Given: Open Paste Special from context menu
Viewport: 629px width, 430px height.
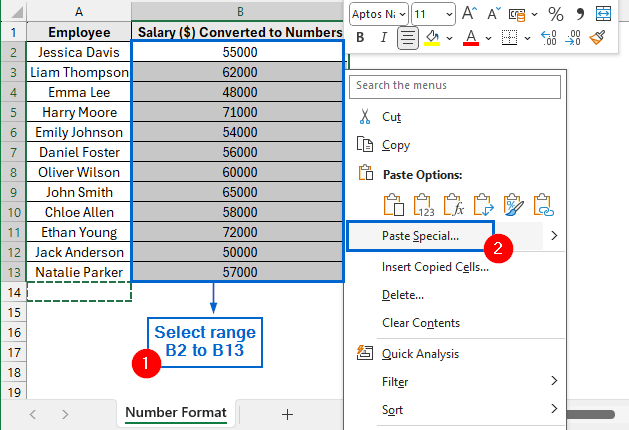Looking at the screenshot, I should click(420, 236).
